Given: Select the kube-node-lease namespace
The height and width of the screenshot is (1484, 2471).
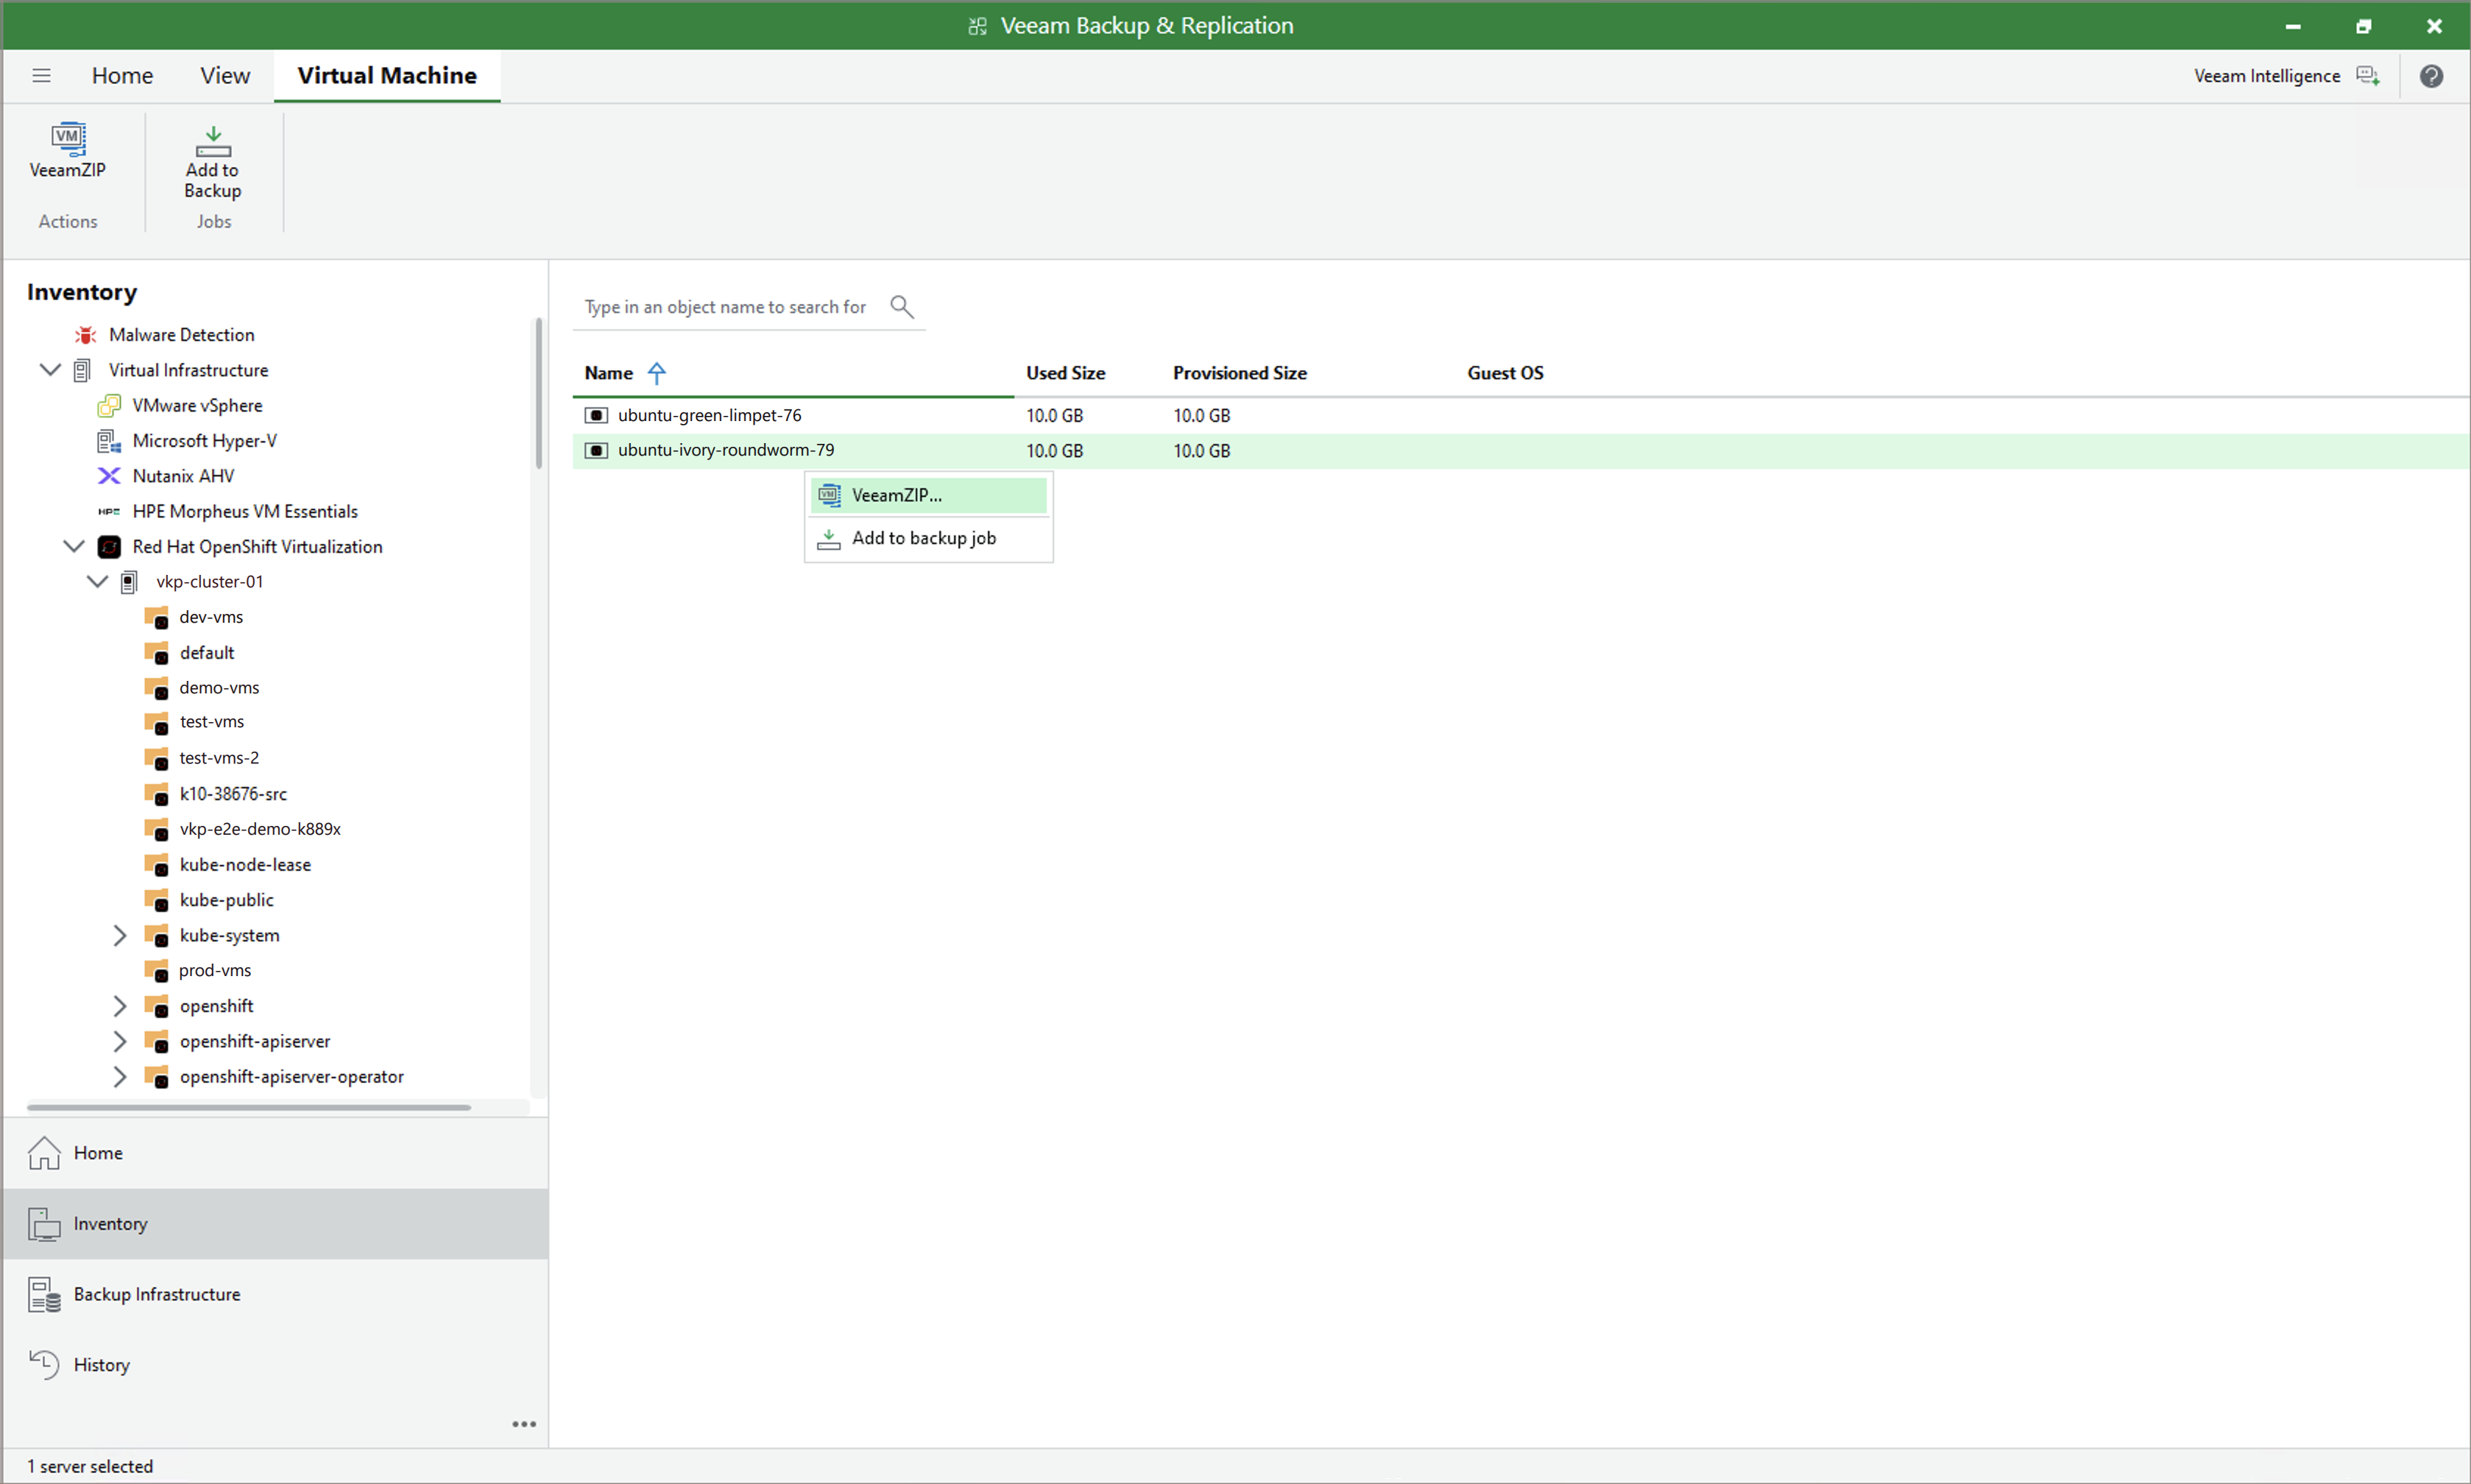Looking at the screenshot, I should click(245, 865).
